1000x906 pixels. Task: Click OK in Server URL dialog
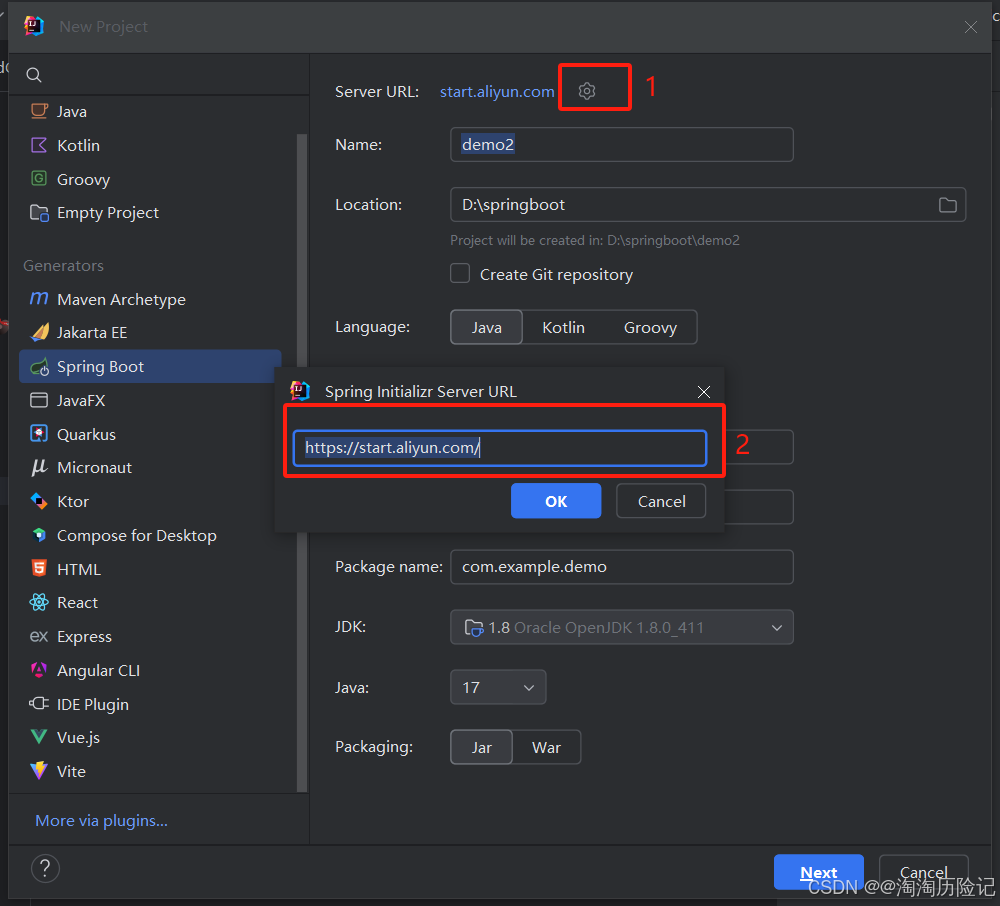(x=555, y=501)
